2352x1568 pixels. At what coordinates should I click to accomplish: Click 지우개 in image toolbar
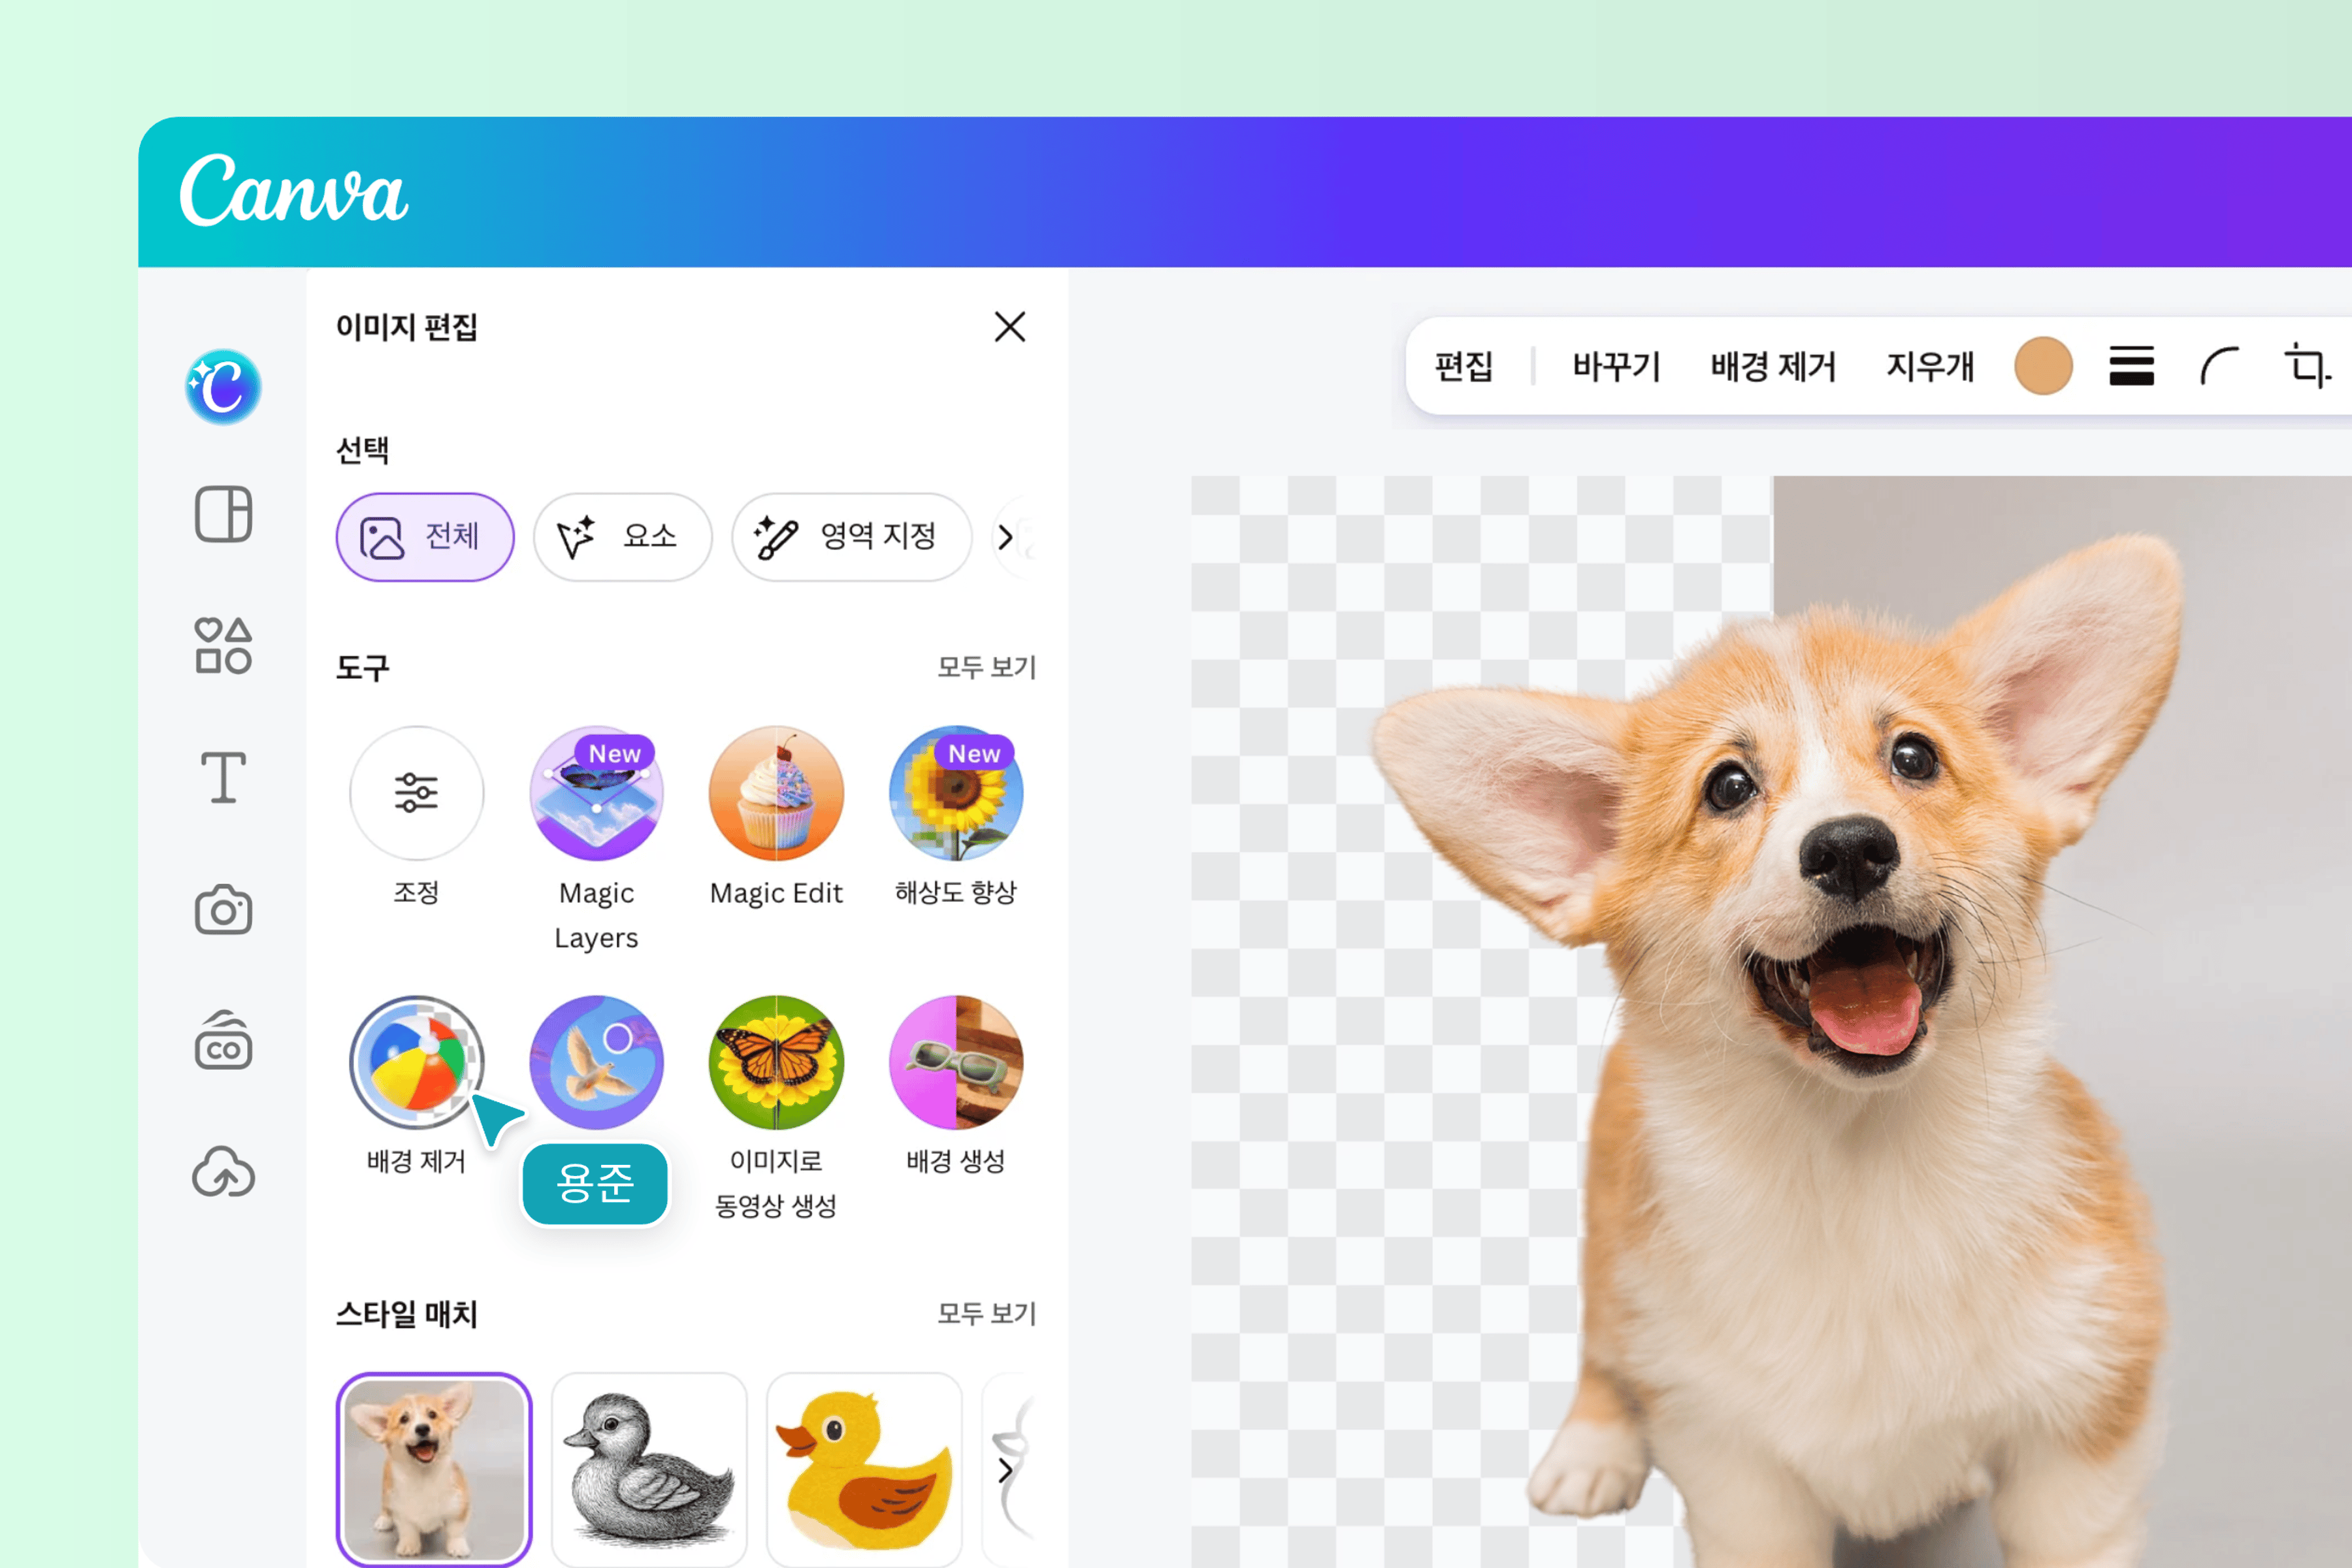click(x=1930, y=366)
